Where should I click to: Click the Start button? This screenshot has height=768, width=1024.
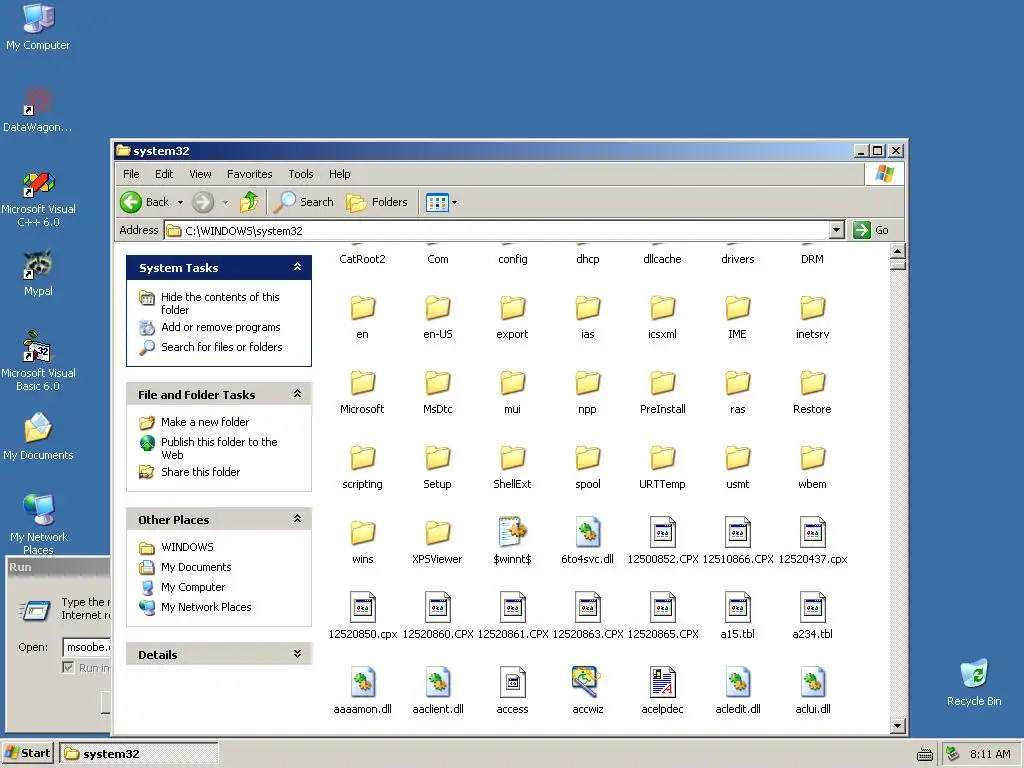[28, 753]
